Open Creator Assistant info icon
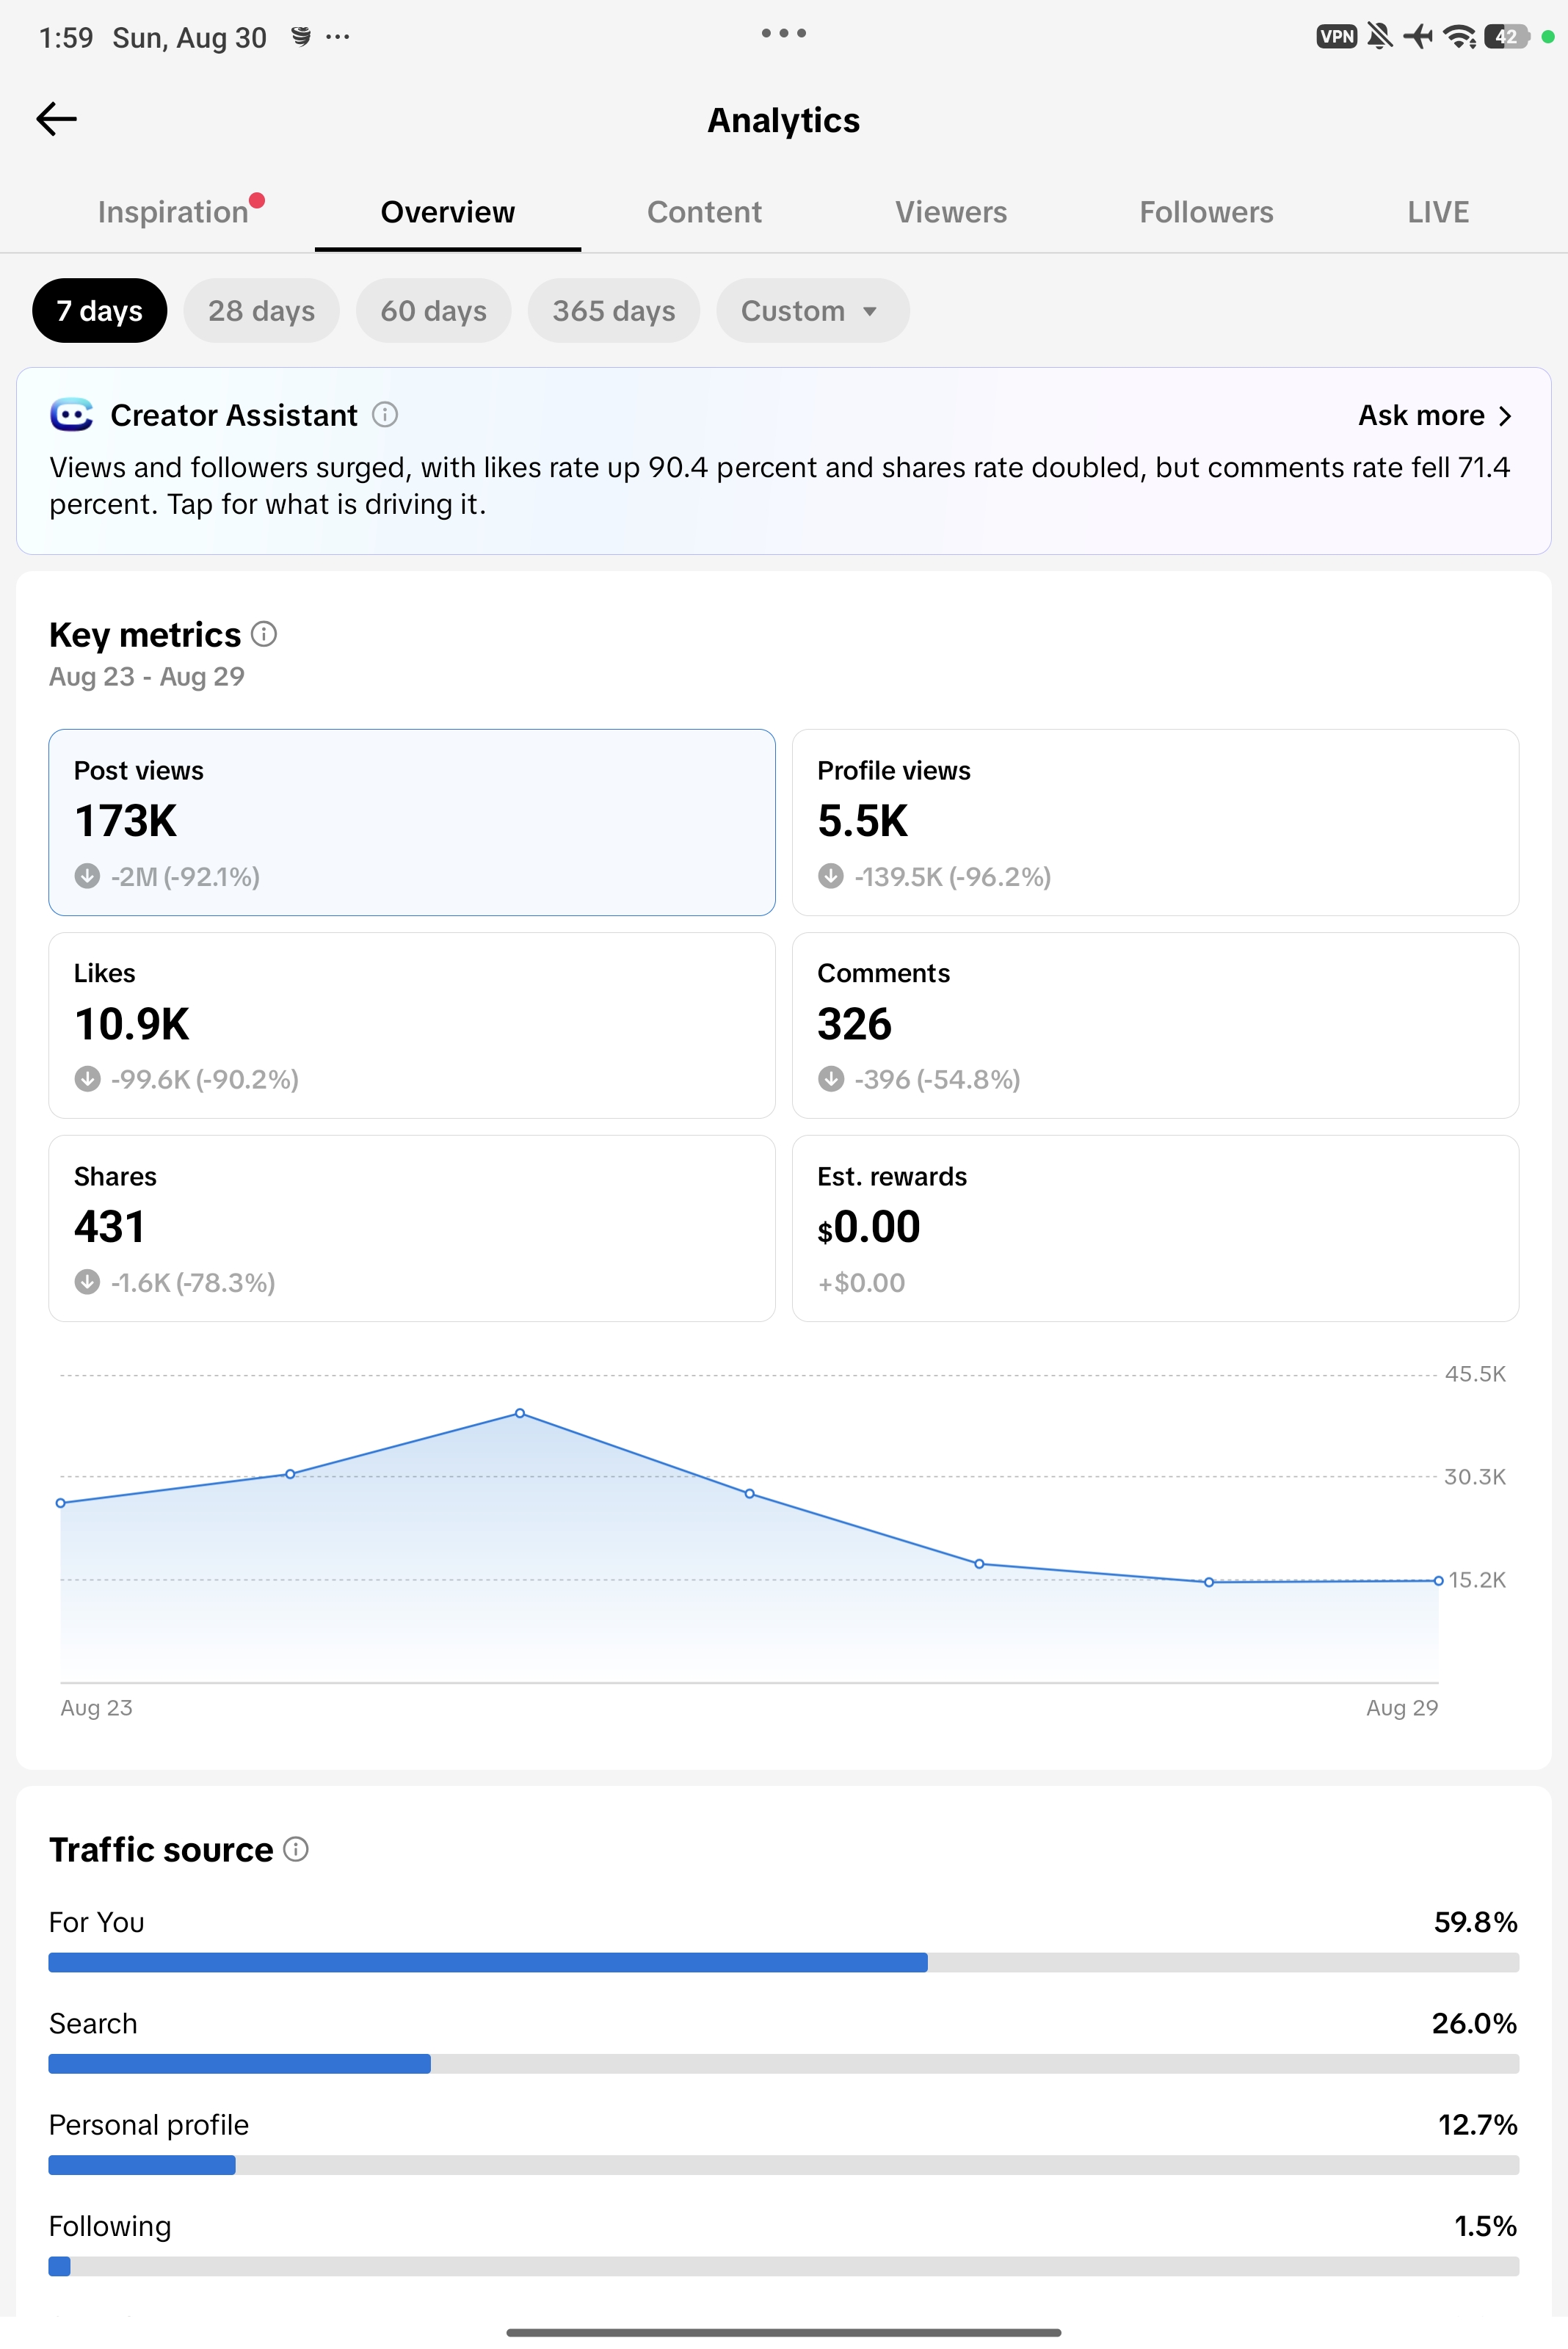Image resolution: width=1568 pixels, height=2349 pixels. 385,414
